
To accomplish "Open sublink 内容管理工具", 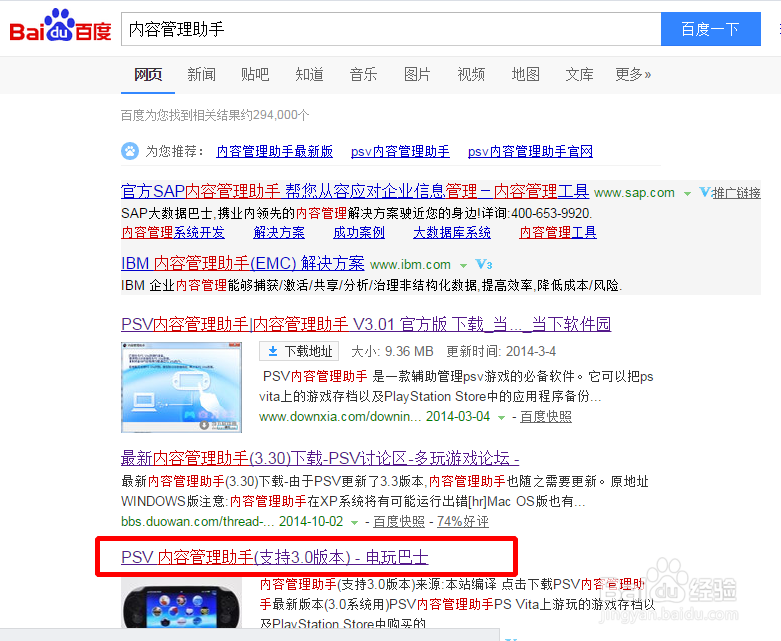I will [558, 233].
